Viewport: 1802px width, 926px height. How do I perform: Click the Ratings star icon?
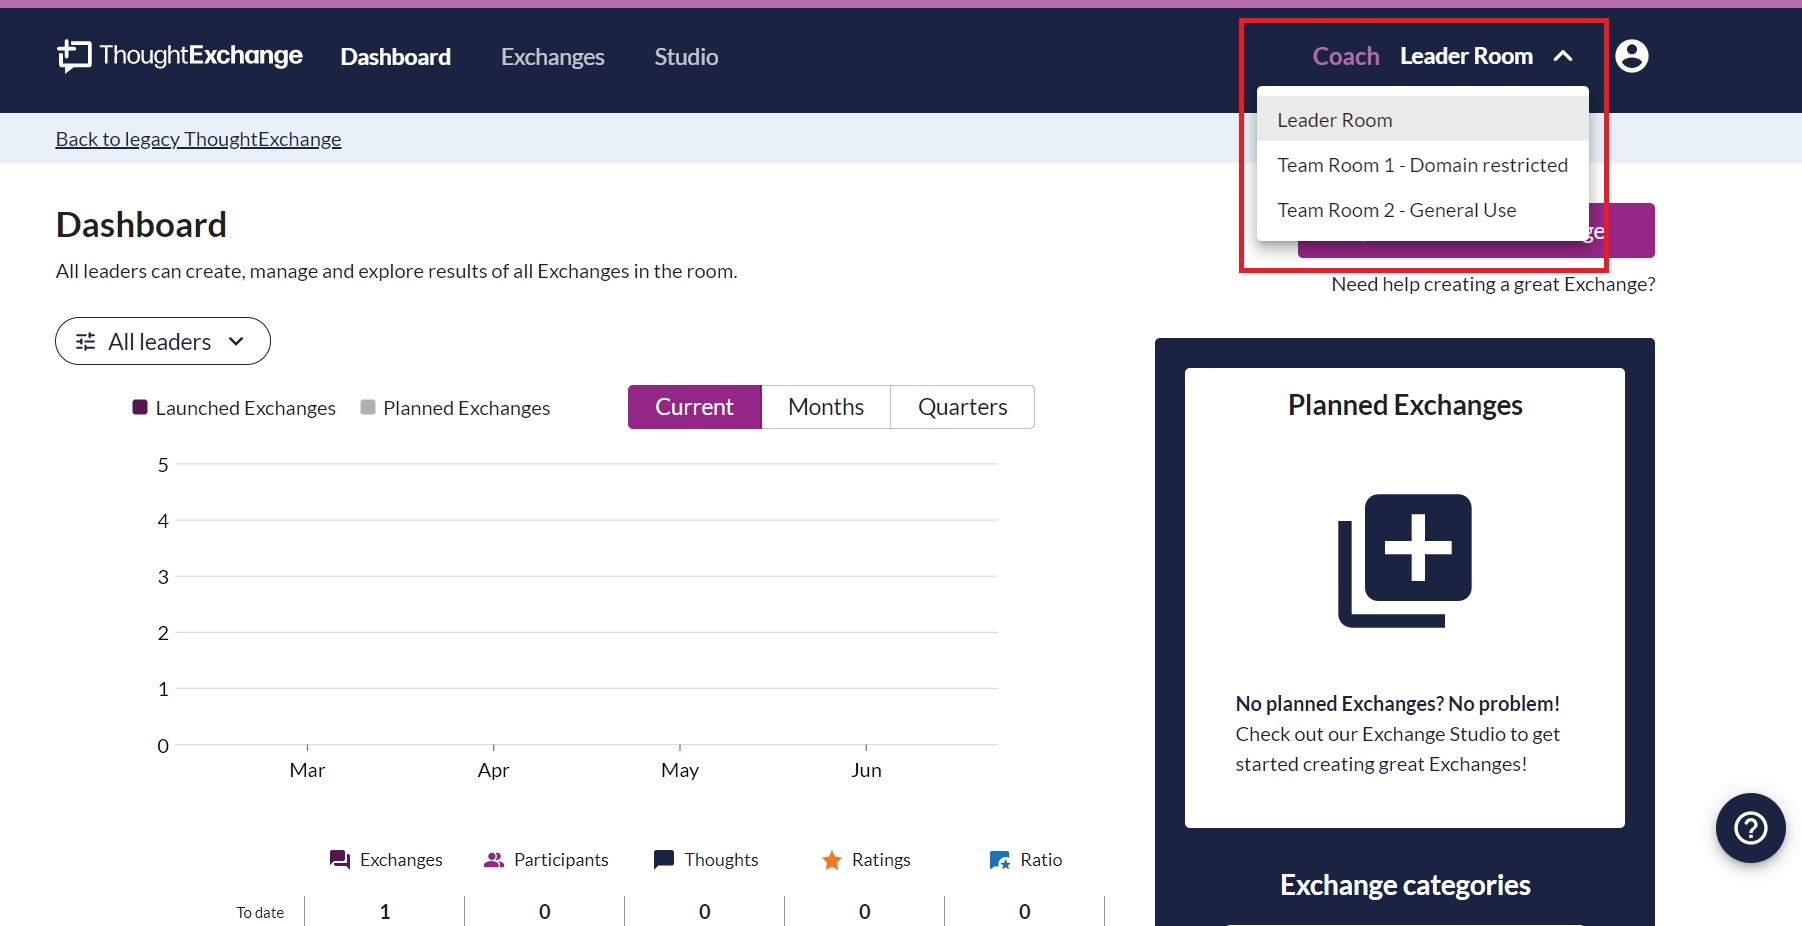tap(832, 860)
